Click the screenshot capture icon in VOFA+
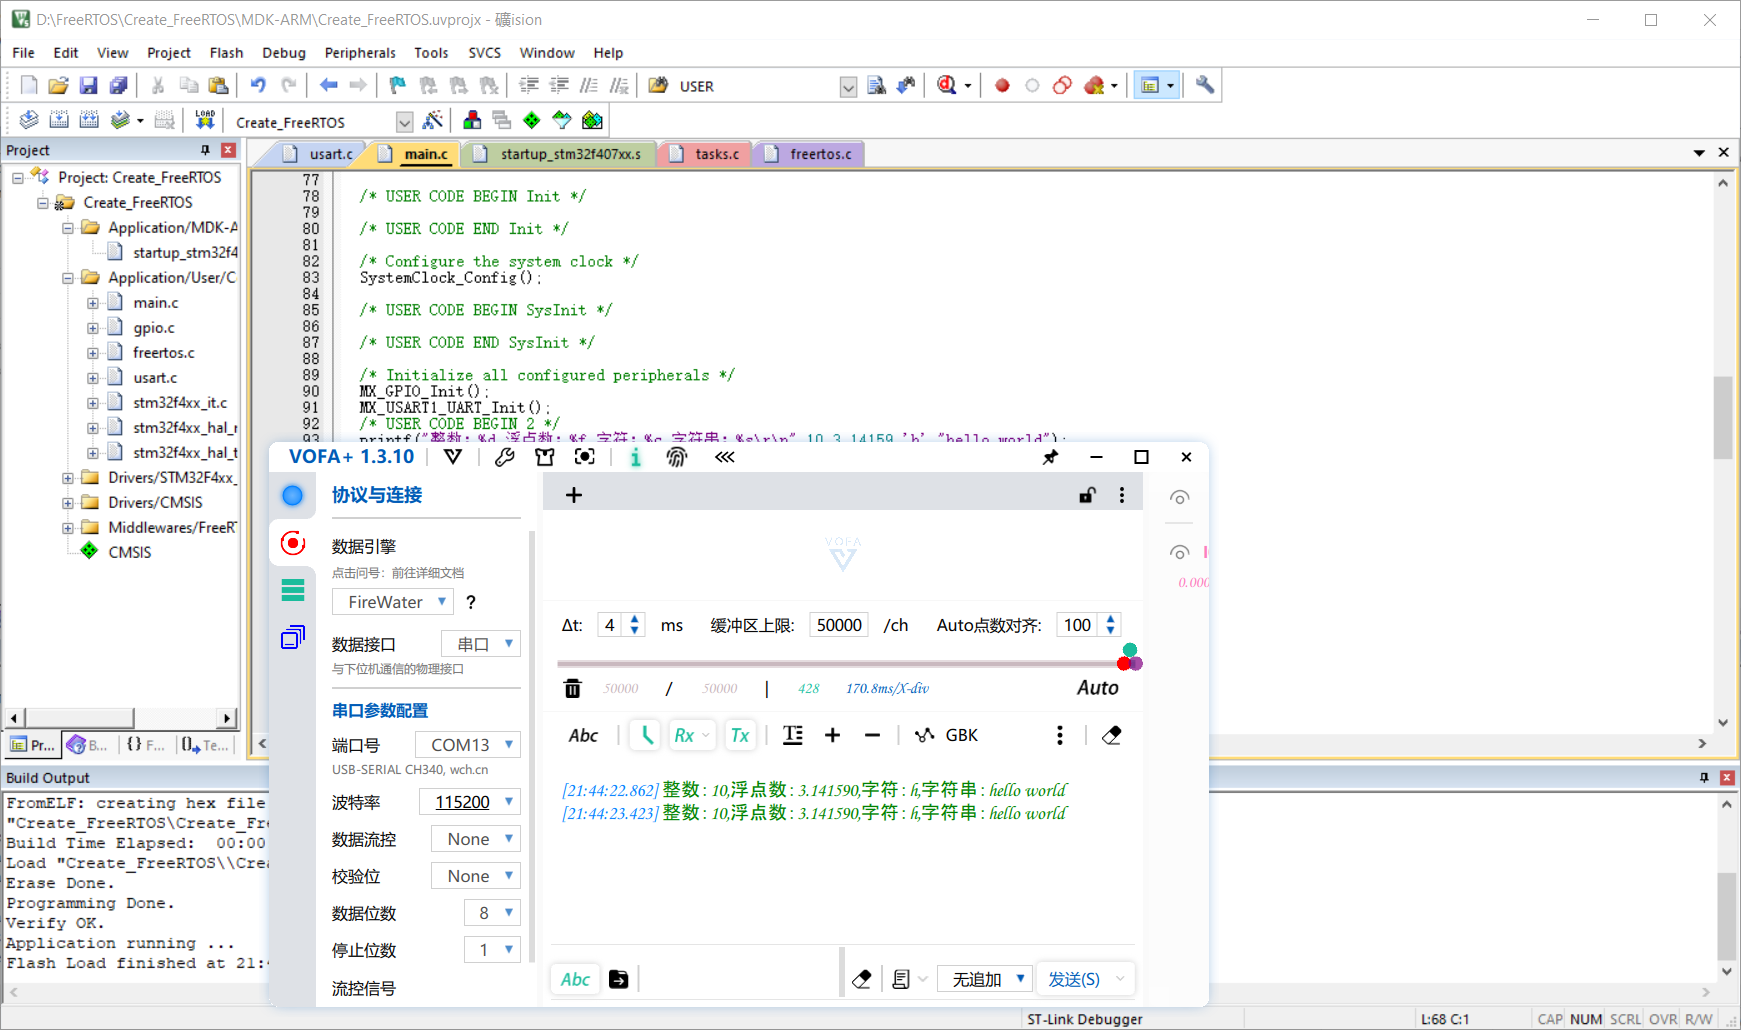This screenshot has height=1030, width=1741. tap(585, 457)
